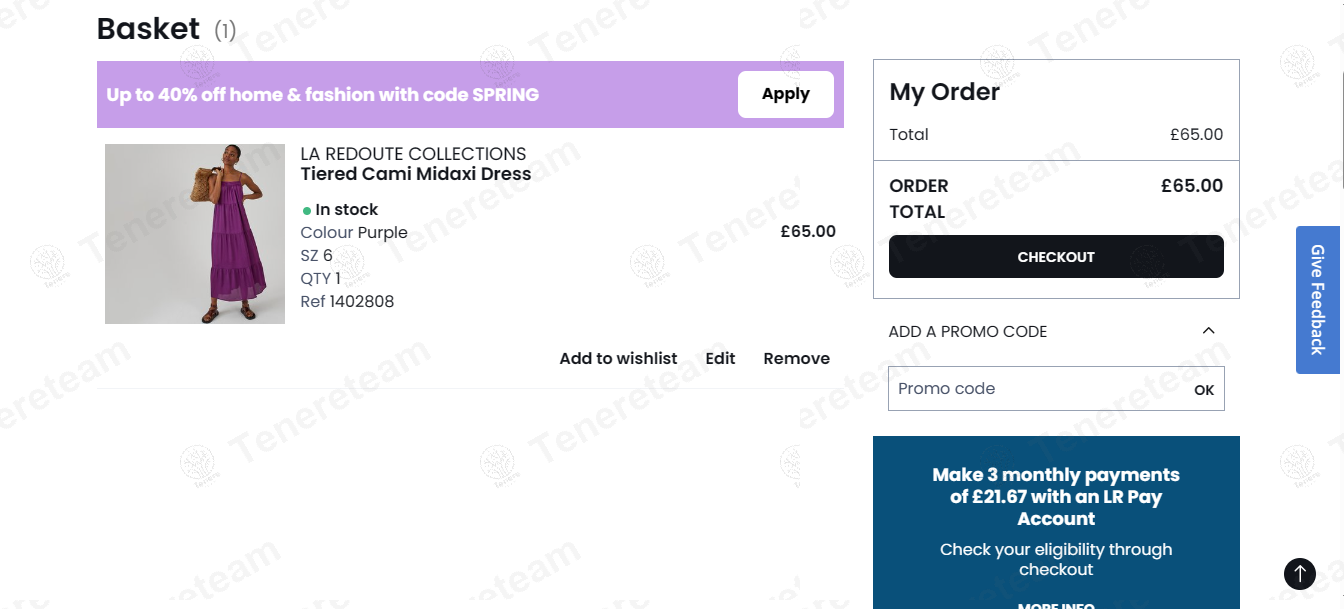This screenshot has width=1344, height=609.
Task: Apply the SPRING discount code
Action: click(x=785, y=94)
